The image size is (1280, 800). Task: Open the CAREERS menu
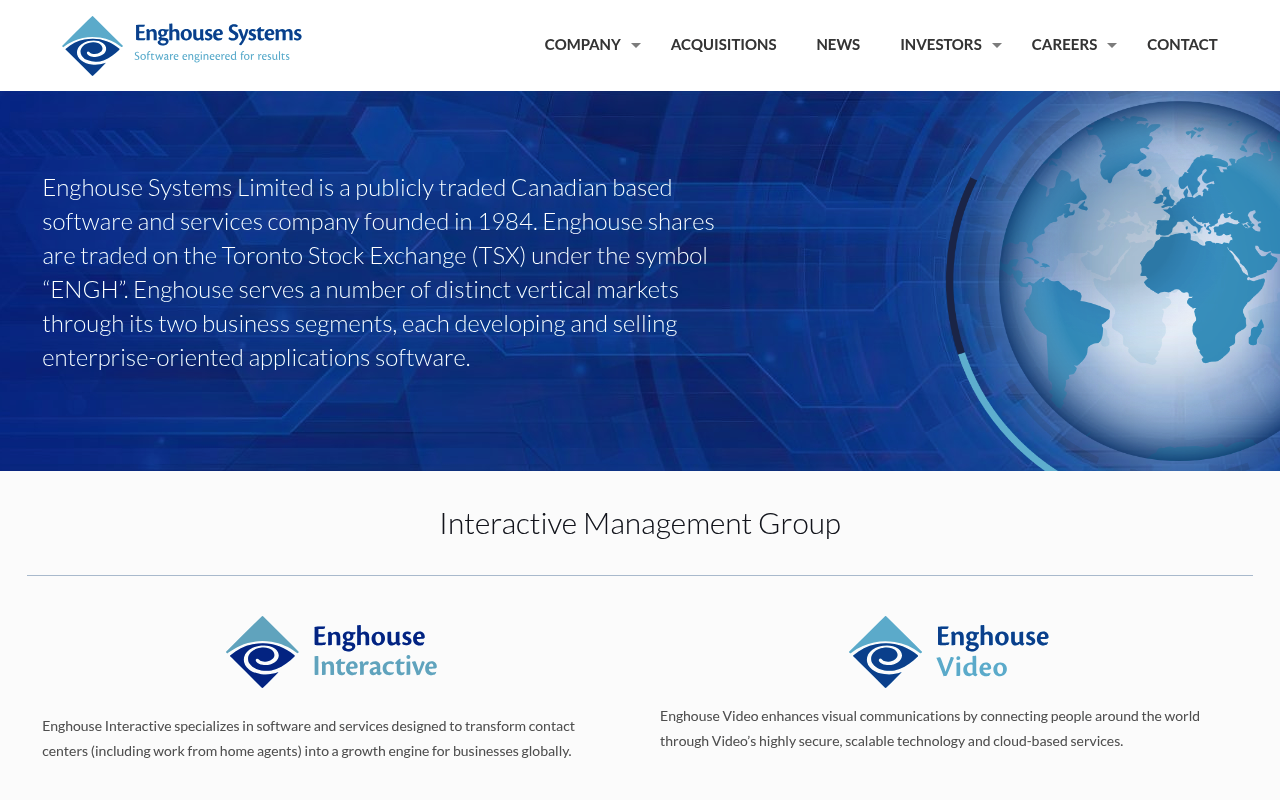tap(1064, 44)
